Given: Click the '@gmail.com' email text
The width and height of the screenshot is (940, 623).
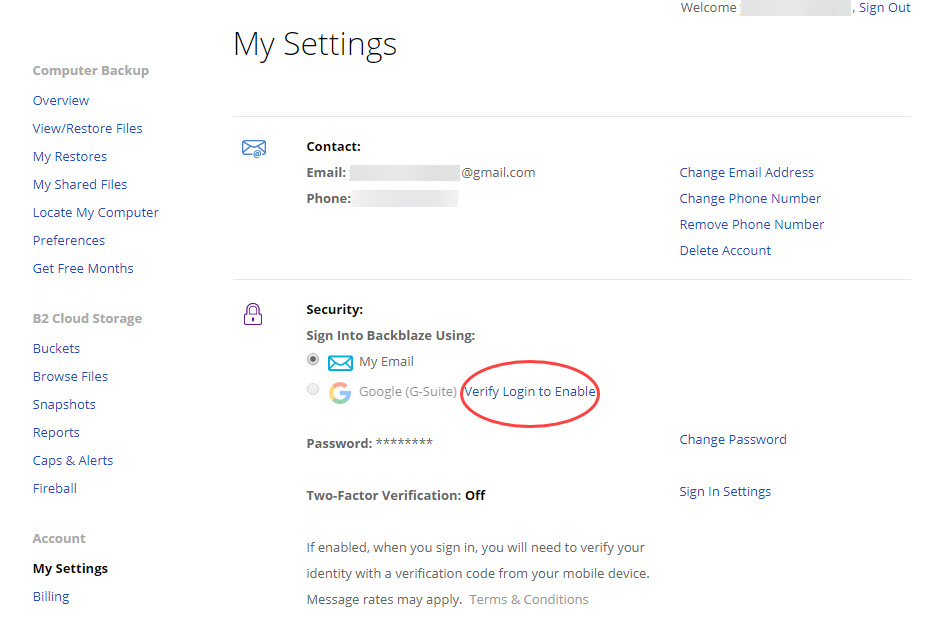Looking at the screenshot, I should point(498,173).
